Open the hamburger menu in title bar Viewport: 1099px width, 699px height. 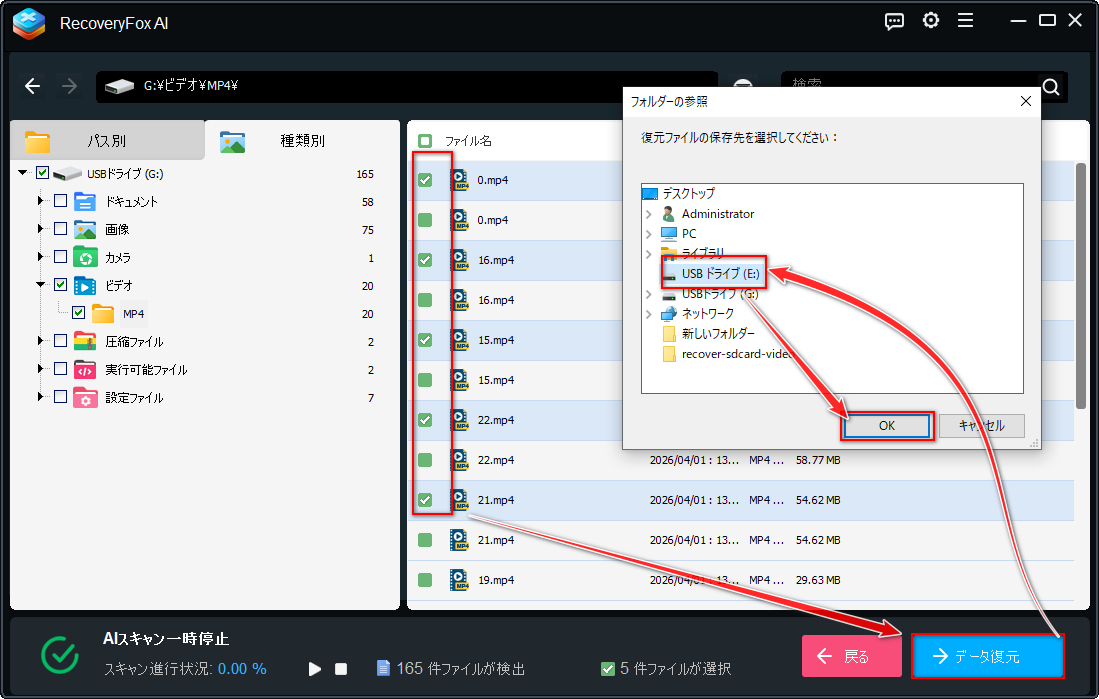(965, 21)
